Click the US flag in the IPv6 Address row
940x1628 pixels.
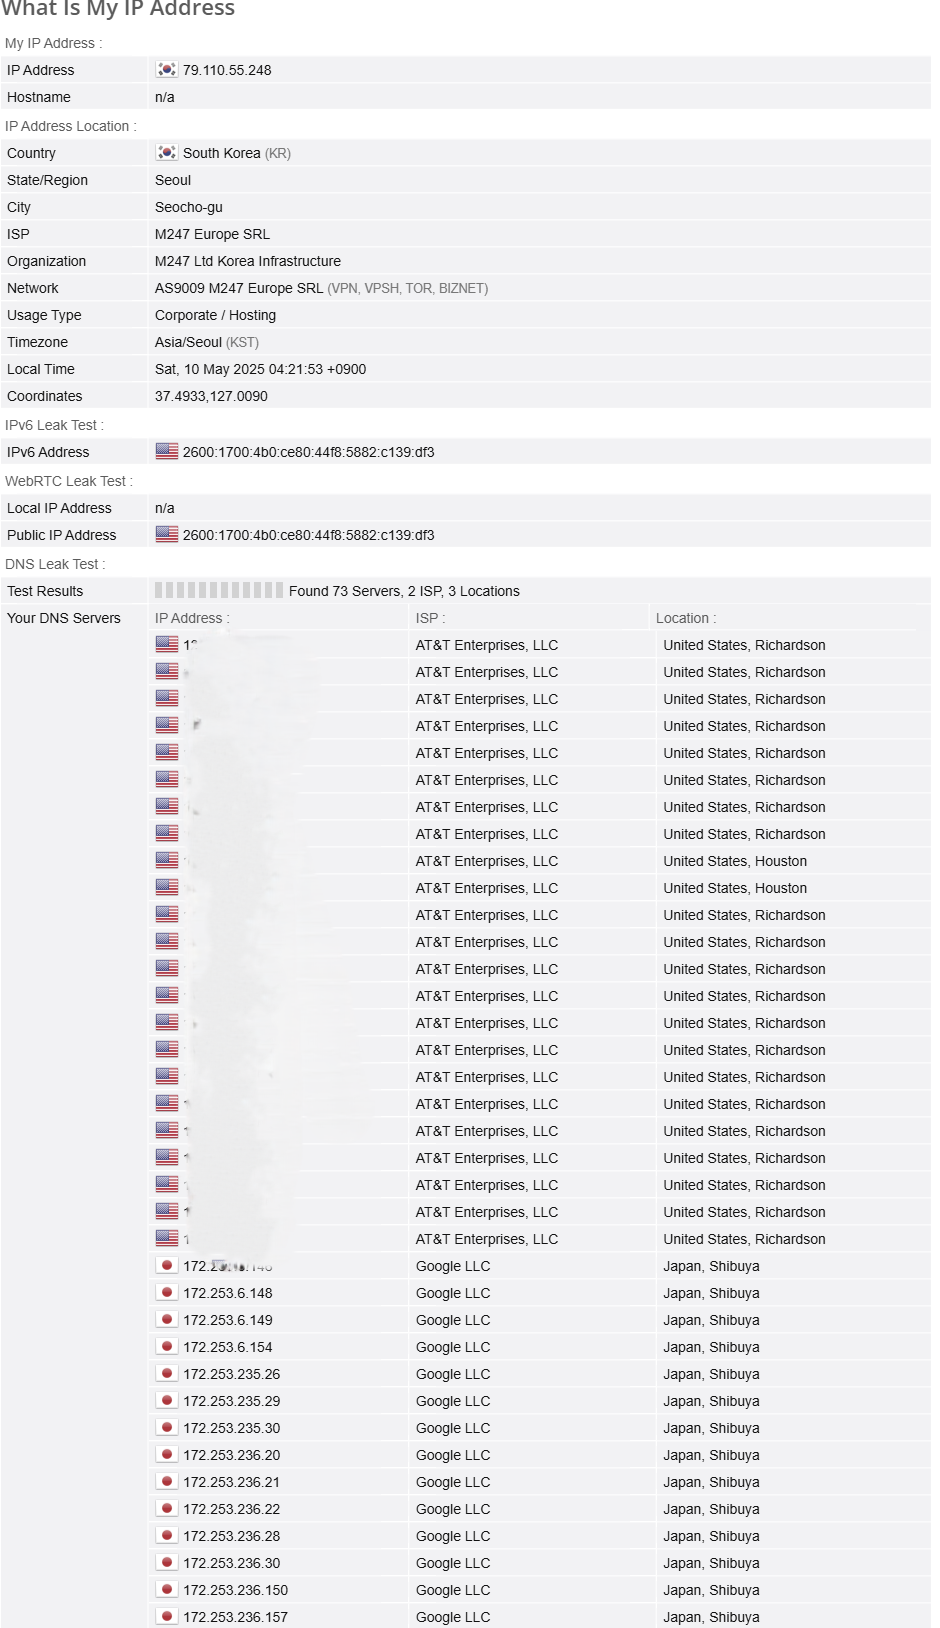(167, 452)
